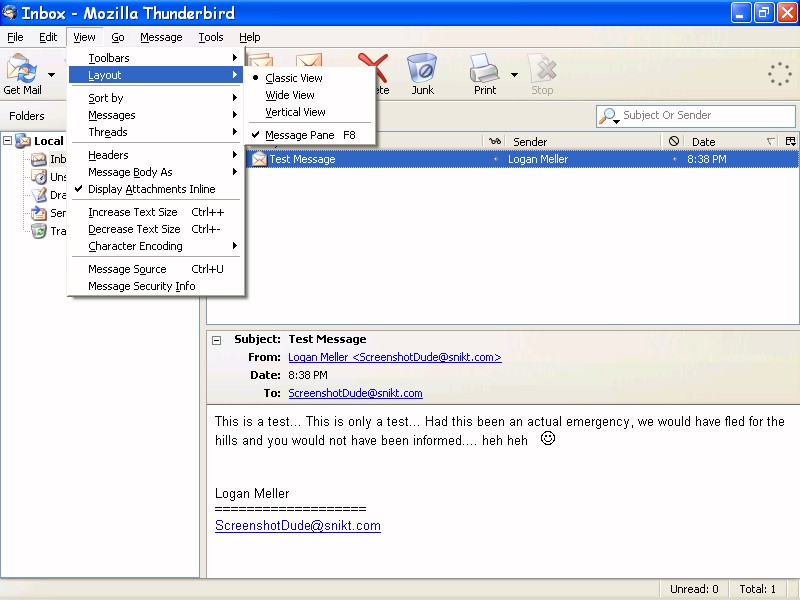Select the Trash folder bin icon
Viewport: 800px width, 600px height.
tap(39, 231)
